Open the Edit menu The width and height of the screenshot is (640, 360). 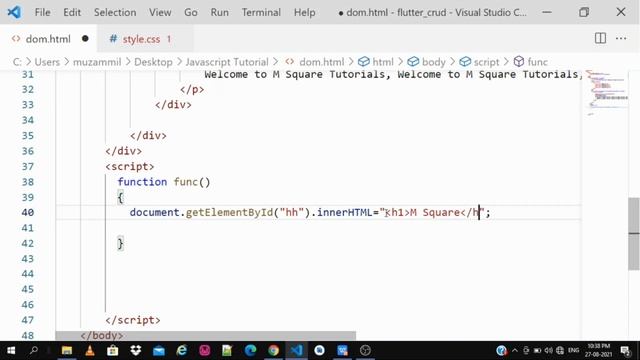click(x=72, y=12)
